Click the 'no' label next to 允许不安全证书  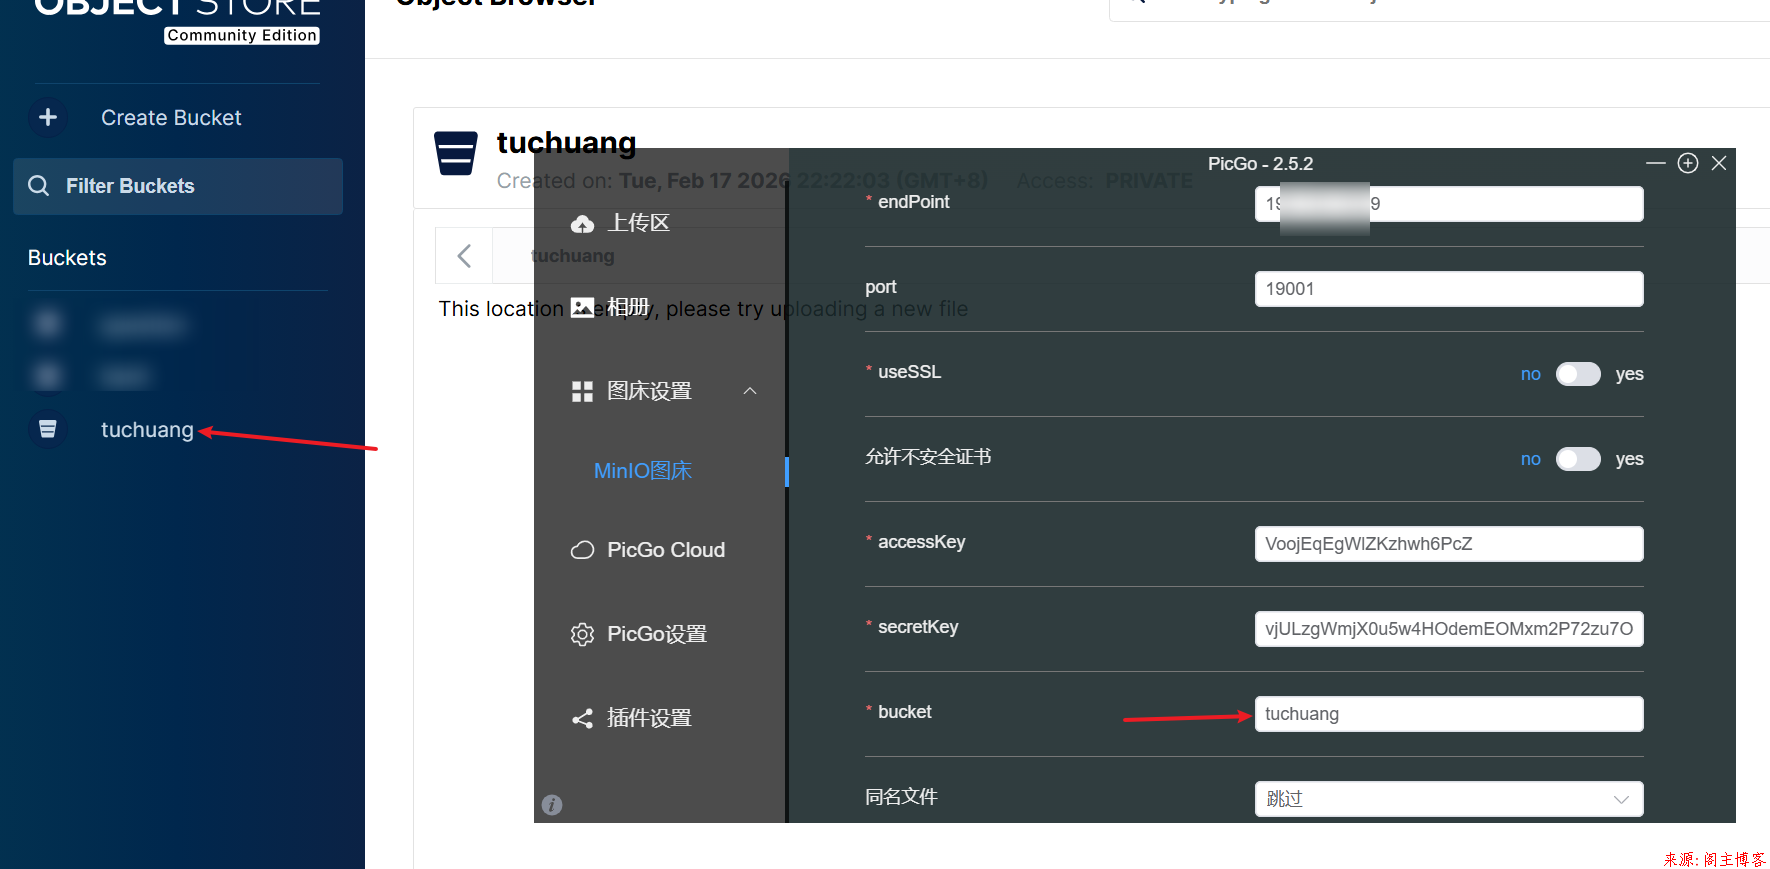click(x=1531, y=459)
